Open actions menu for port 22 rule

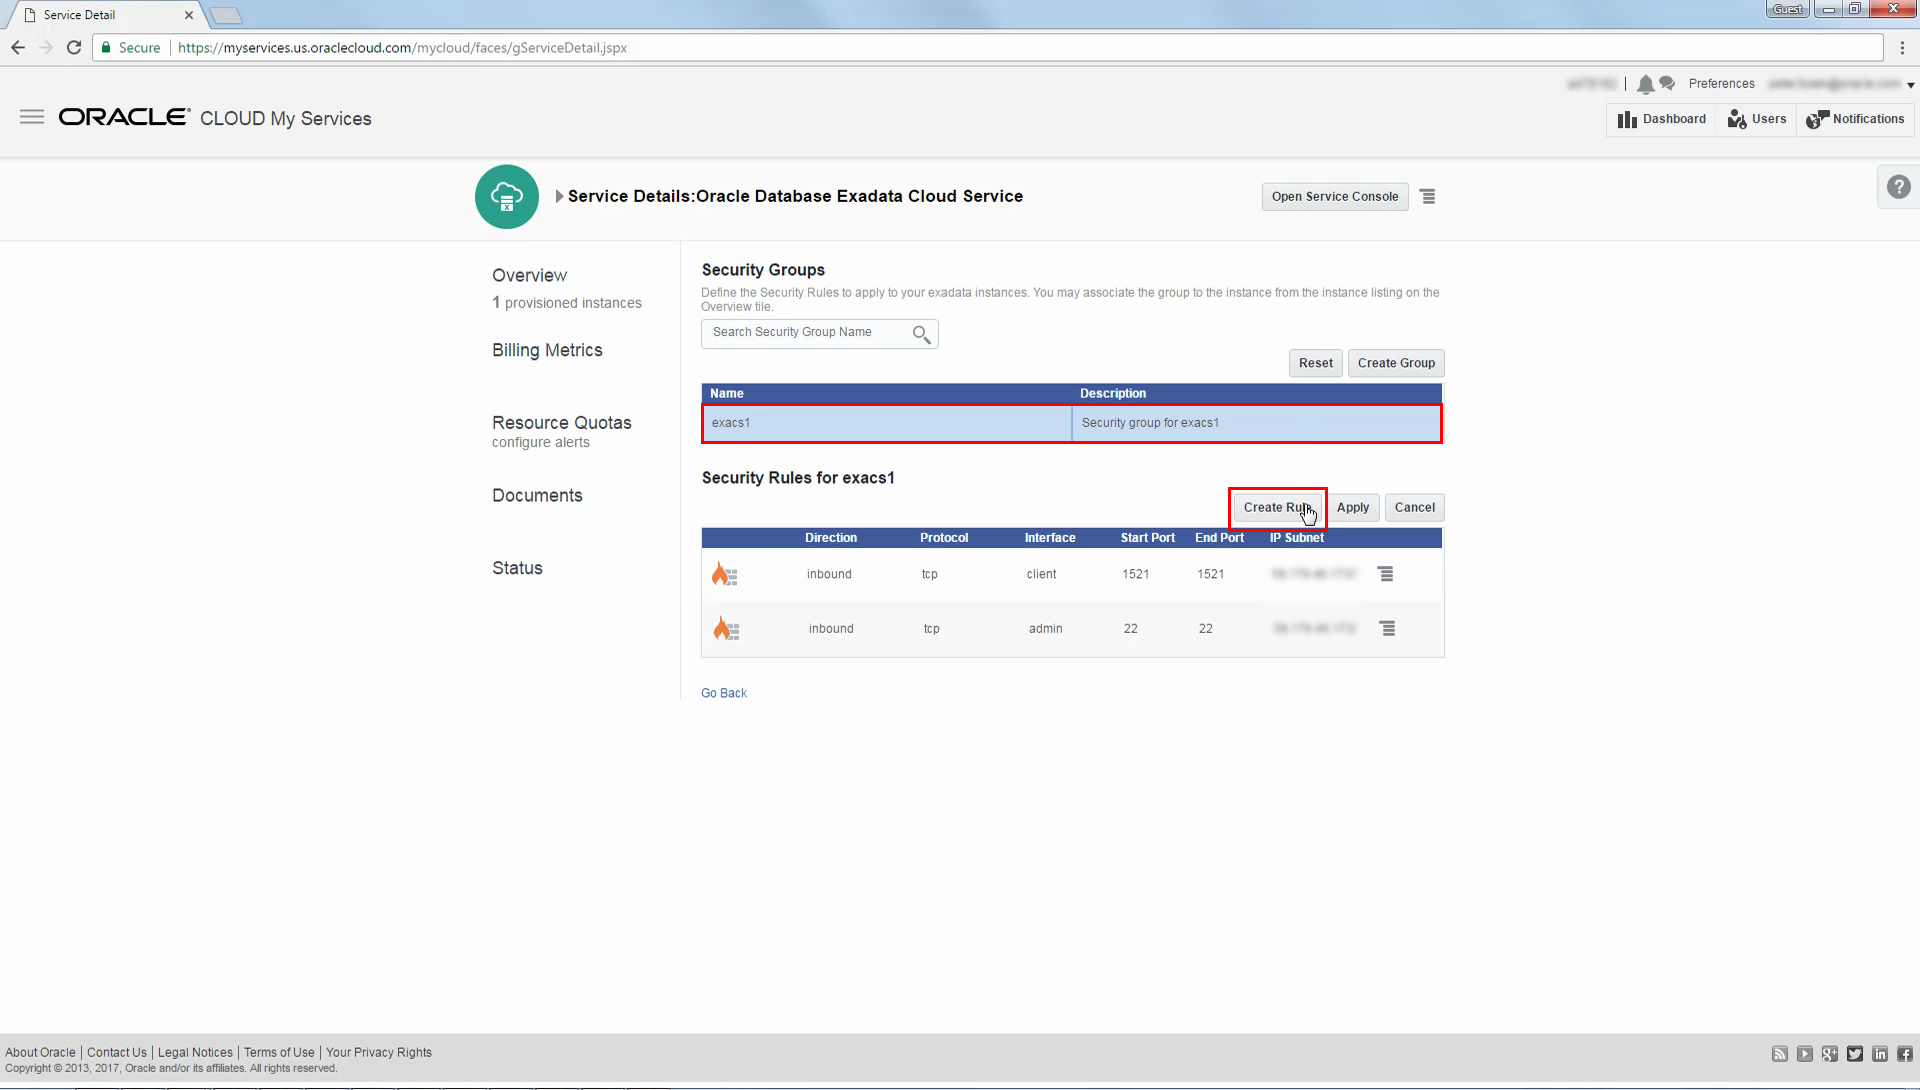[x=1387, y=628]
